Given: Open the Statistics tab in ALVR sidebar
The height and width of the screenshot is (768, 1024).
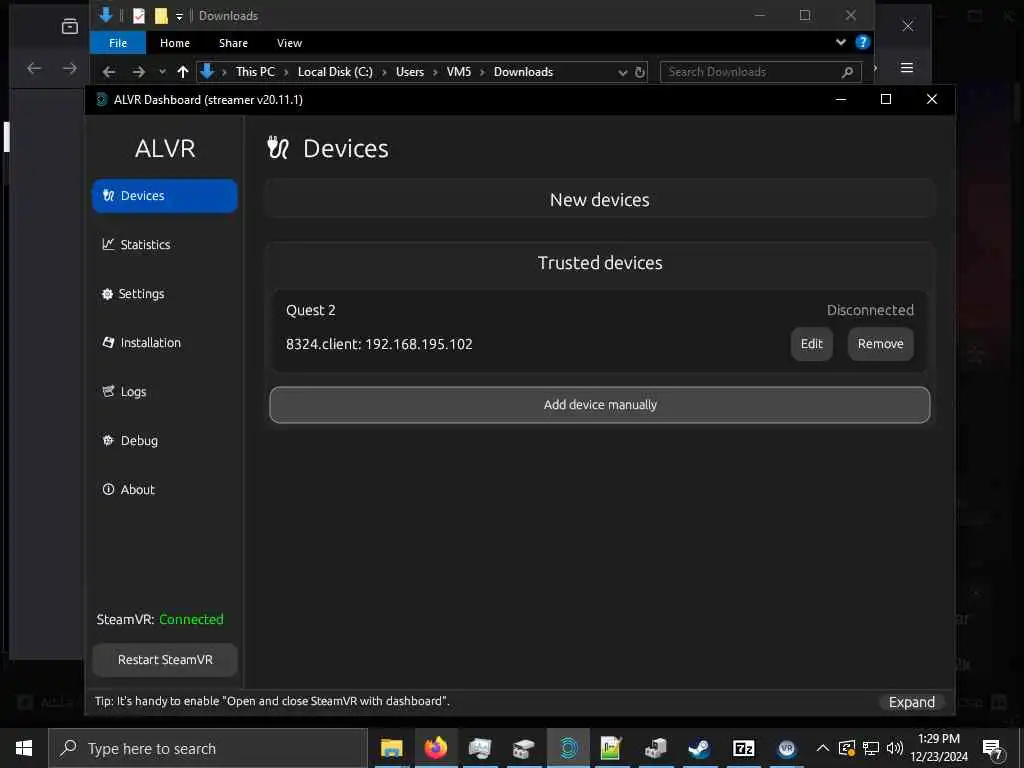Looking at the screenshot, I should coord(165,245).
